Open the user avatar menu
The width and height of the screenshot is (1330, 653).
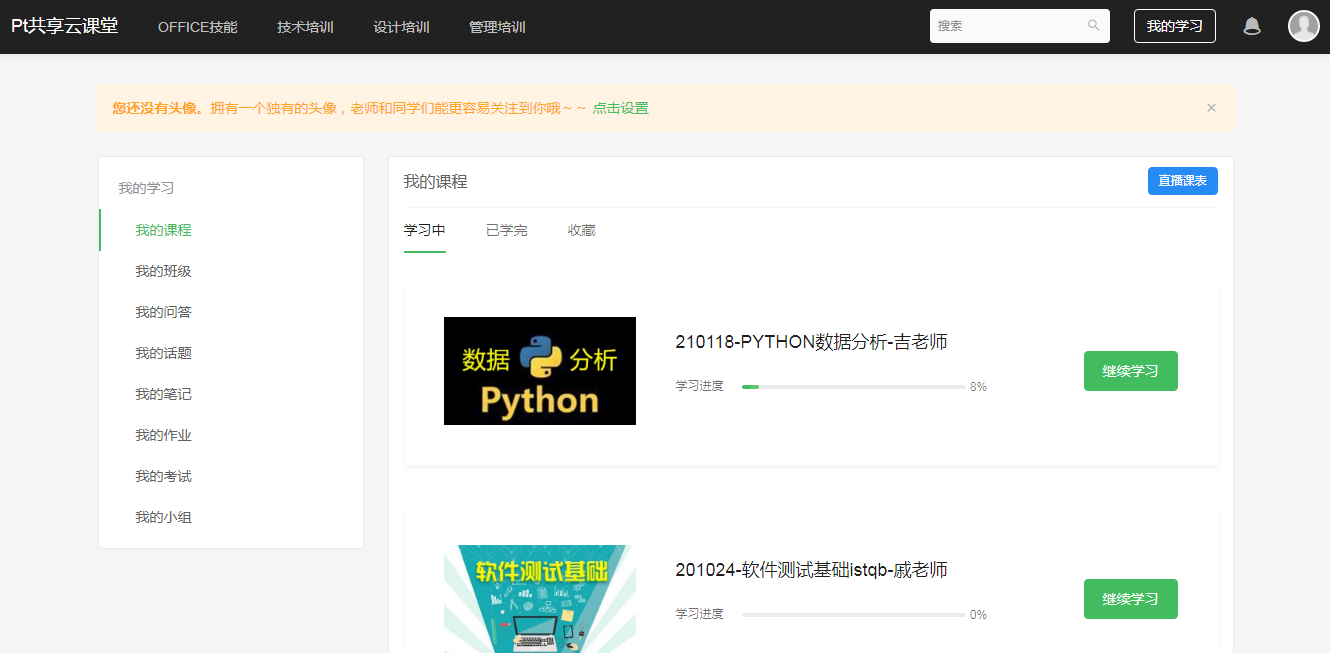click(1304, 26)
